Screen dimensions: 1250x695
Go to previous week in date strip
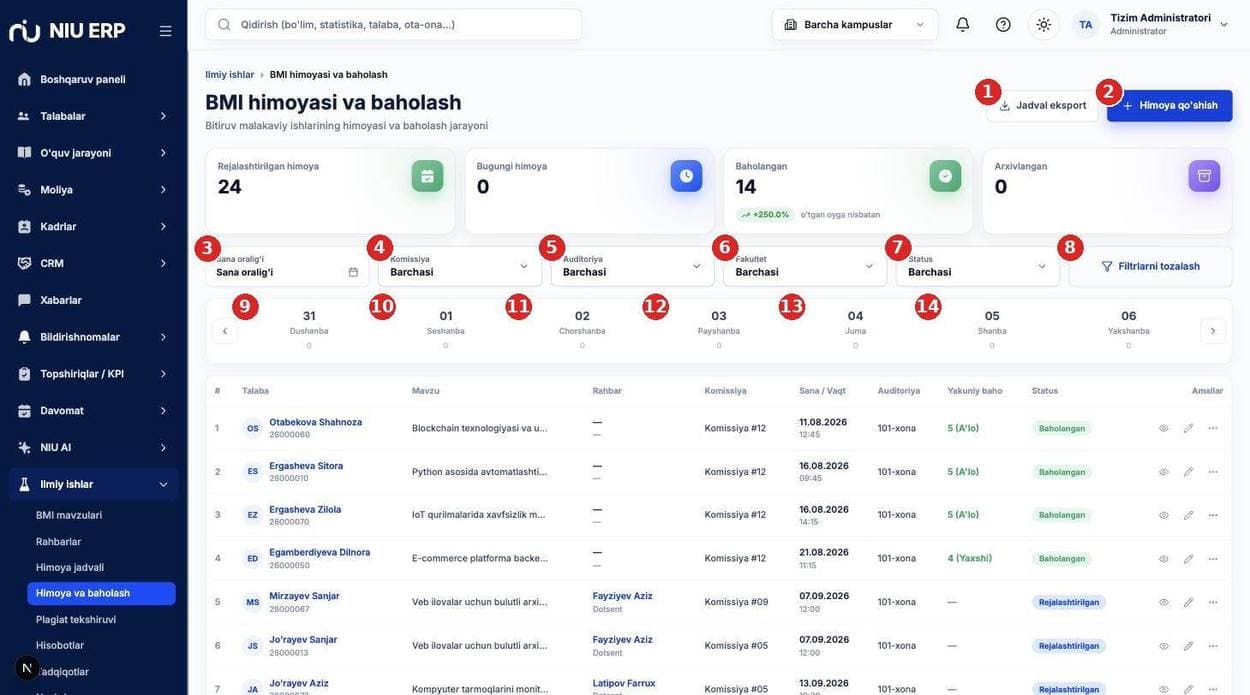point(225,331)
